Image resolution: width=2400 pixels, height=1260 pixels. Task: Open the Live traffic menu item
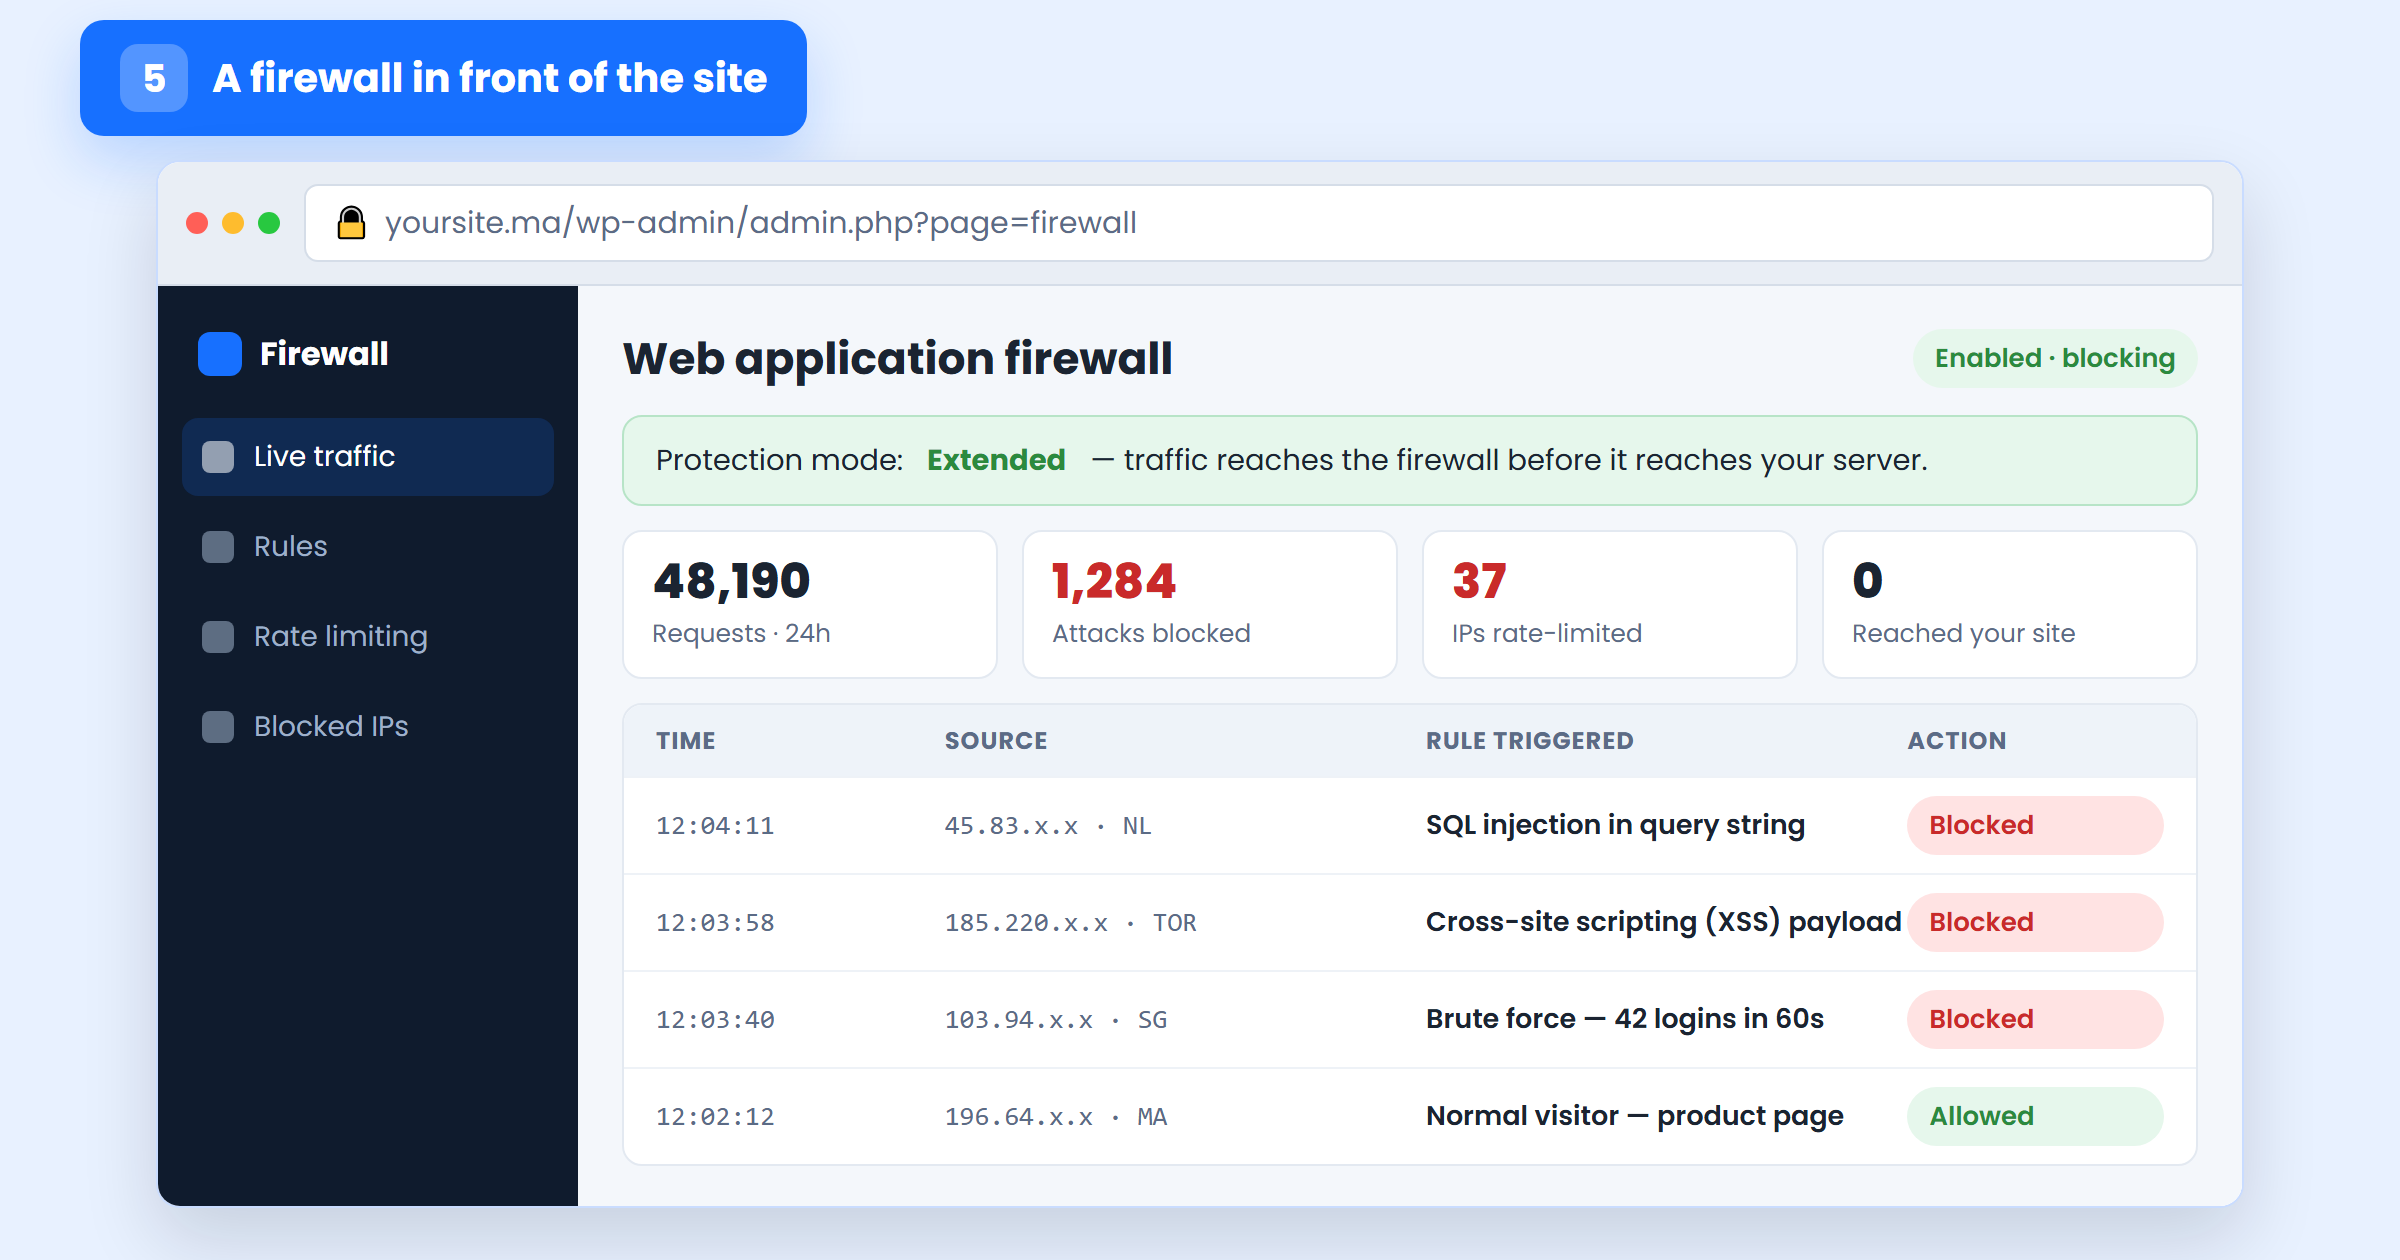point(368,457)
